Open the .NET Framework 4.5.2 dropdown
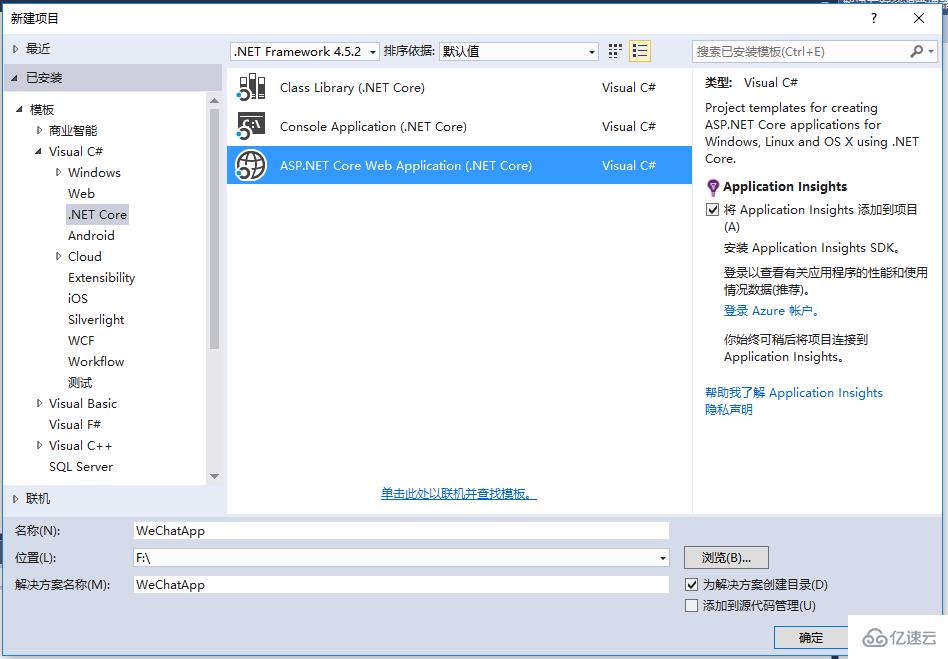 tap(305, 51)
